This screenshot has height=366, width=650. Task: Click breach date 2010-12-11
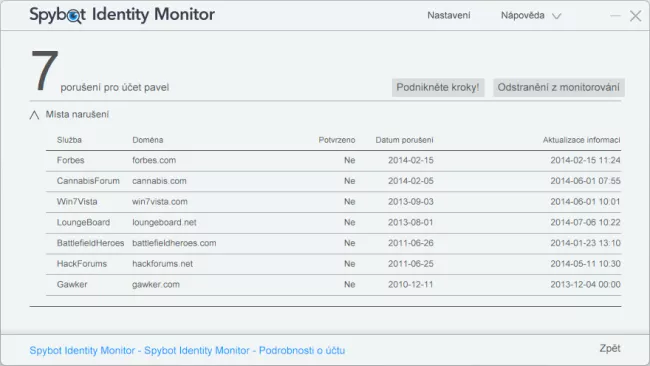[x=410, y=285]
